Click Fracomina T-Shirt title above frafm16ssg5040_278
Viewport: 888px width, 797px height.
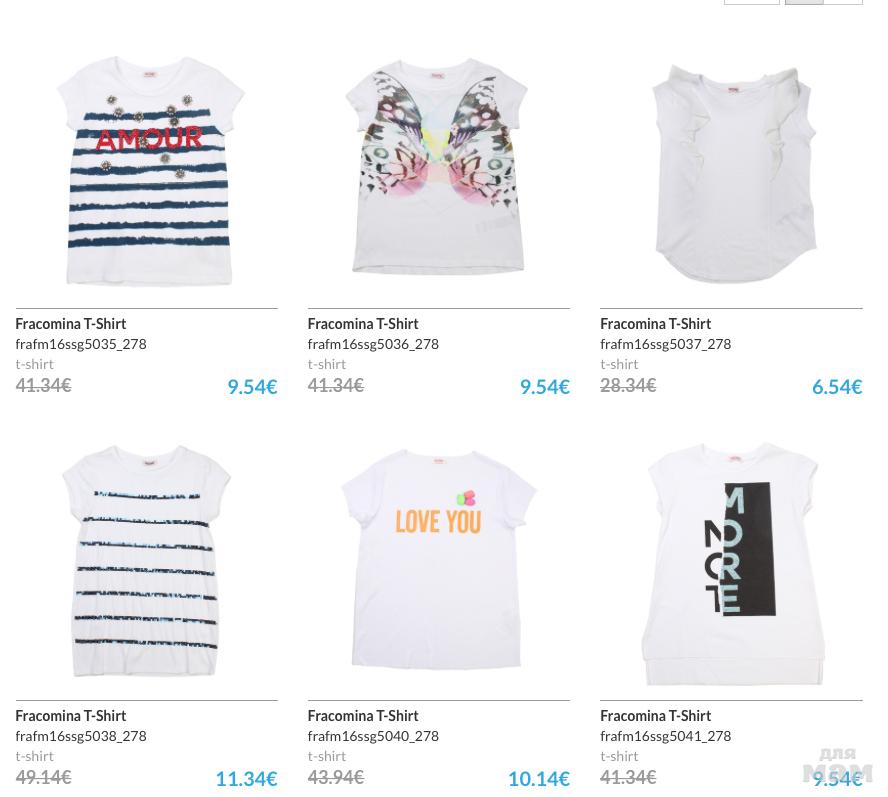point(363,716)
